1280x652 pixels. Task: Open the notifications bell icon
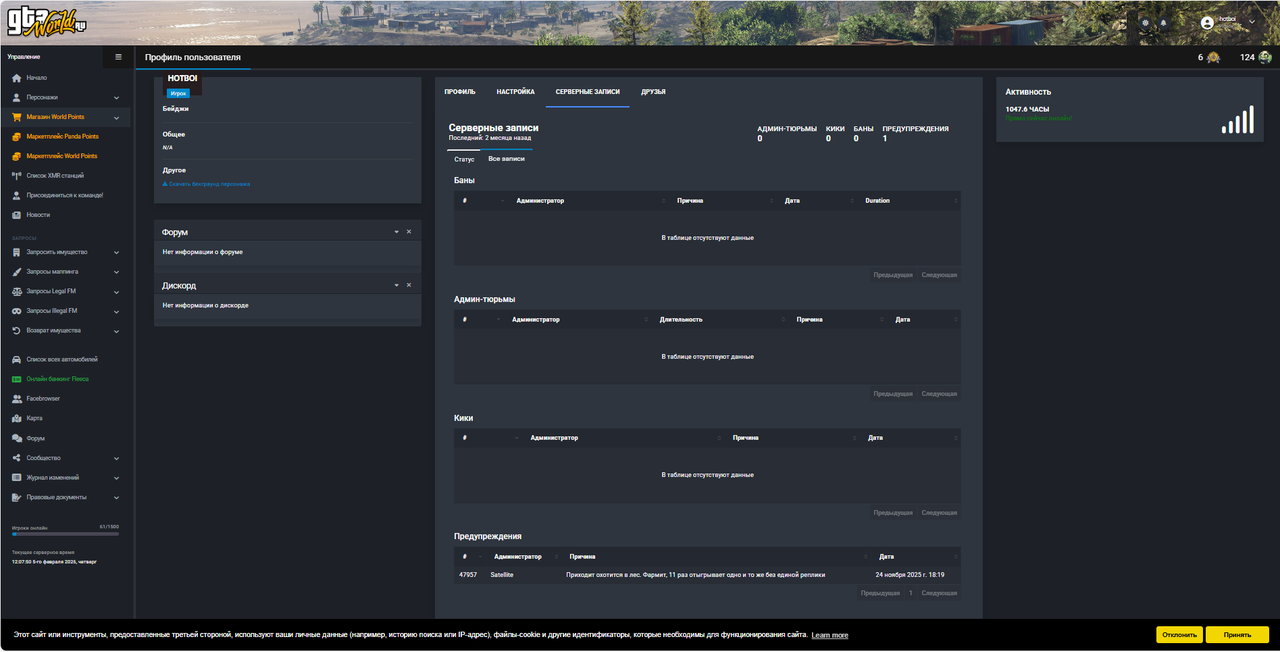click(x=1163, y=22)
